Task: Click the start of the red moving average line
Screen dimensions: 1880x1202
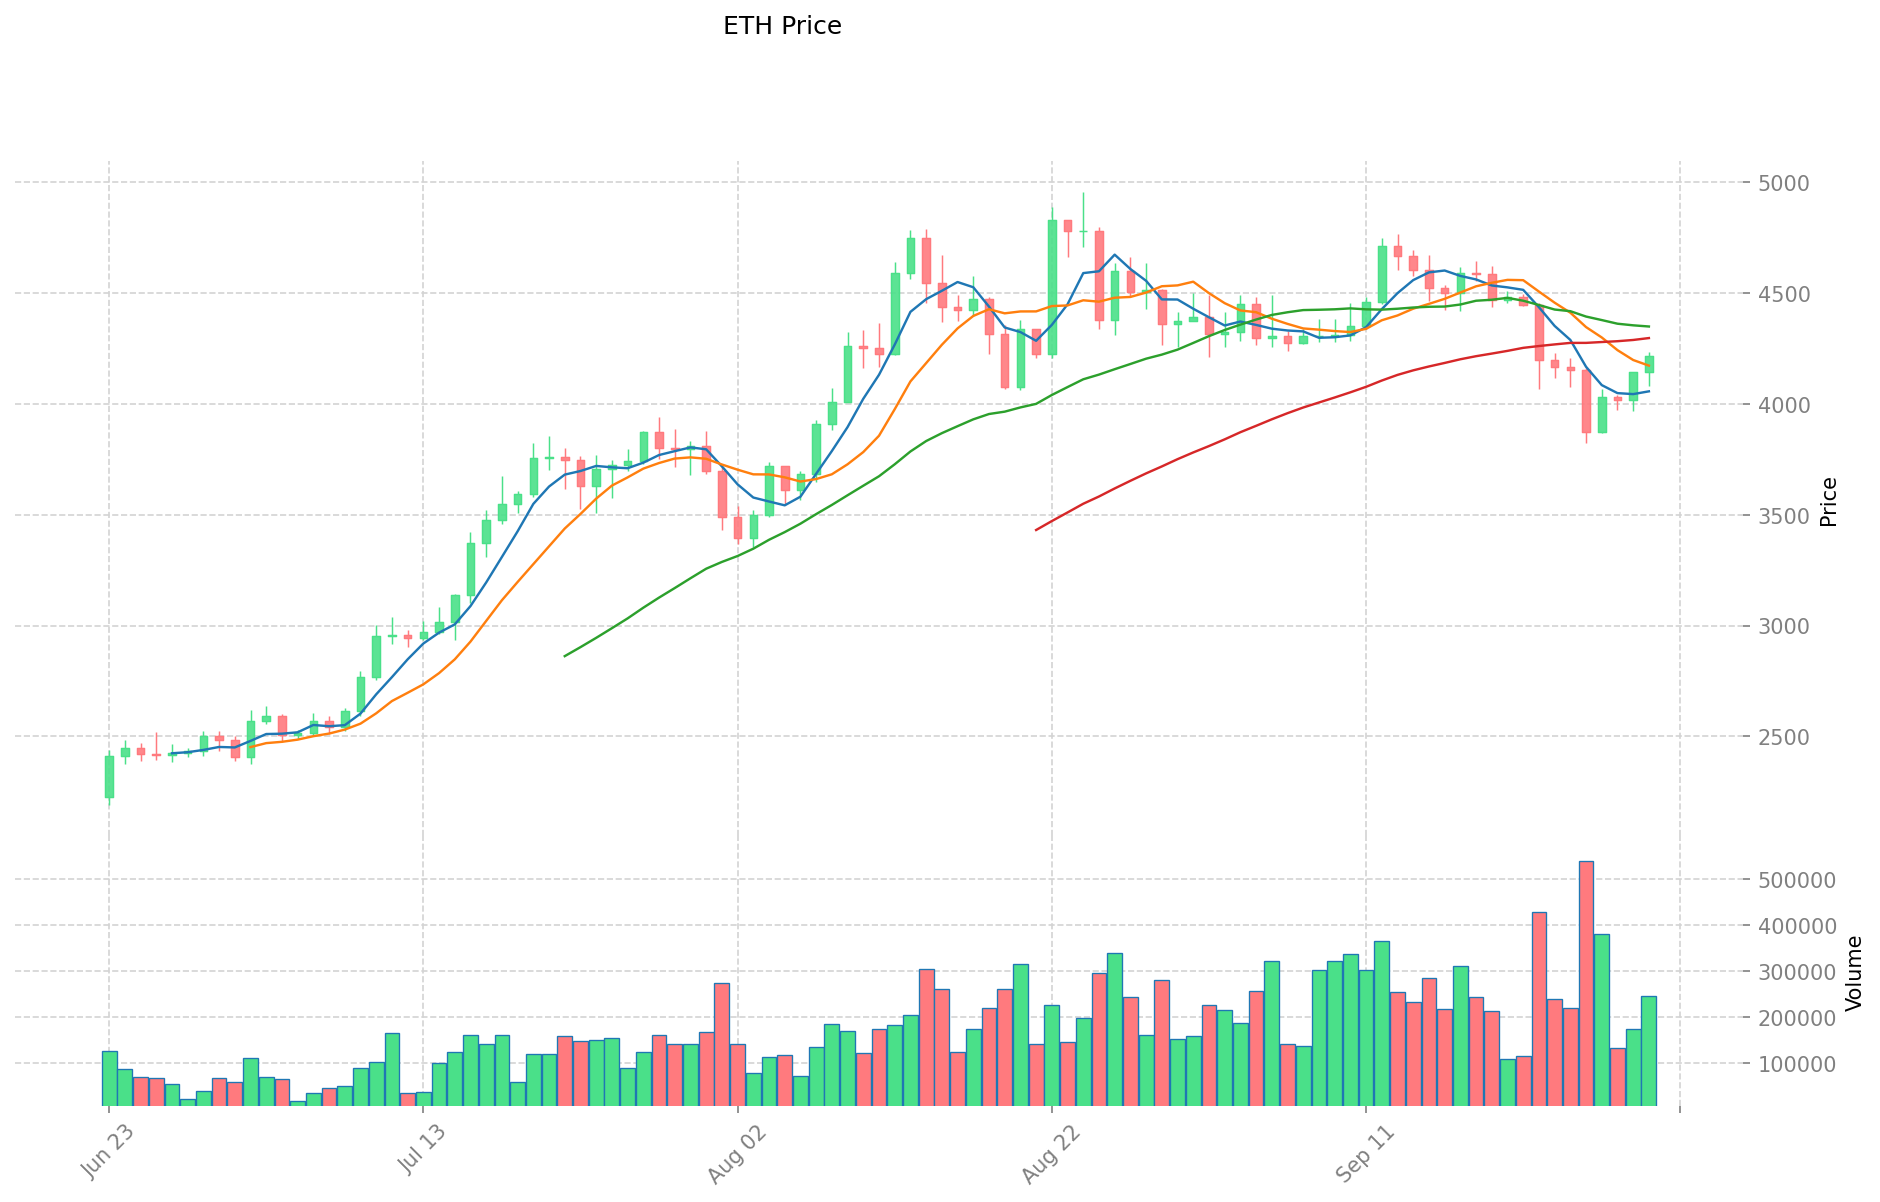Action: point(1036,529)
